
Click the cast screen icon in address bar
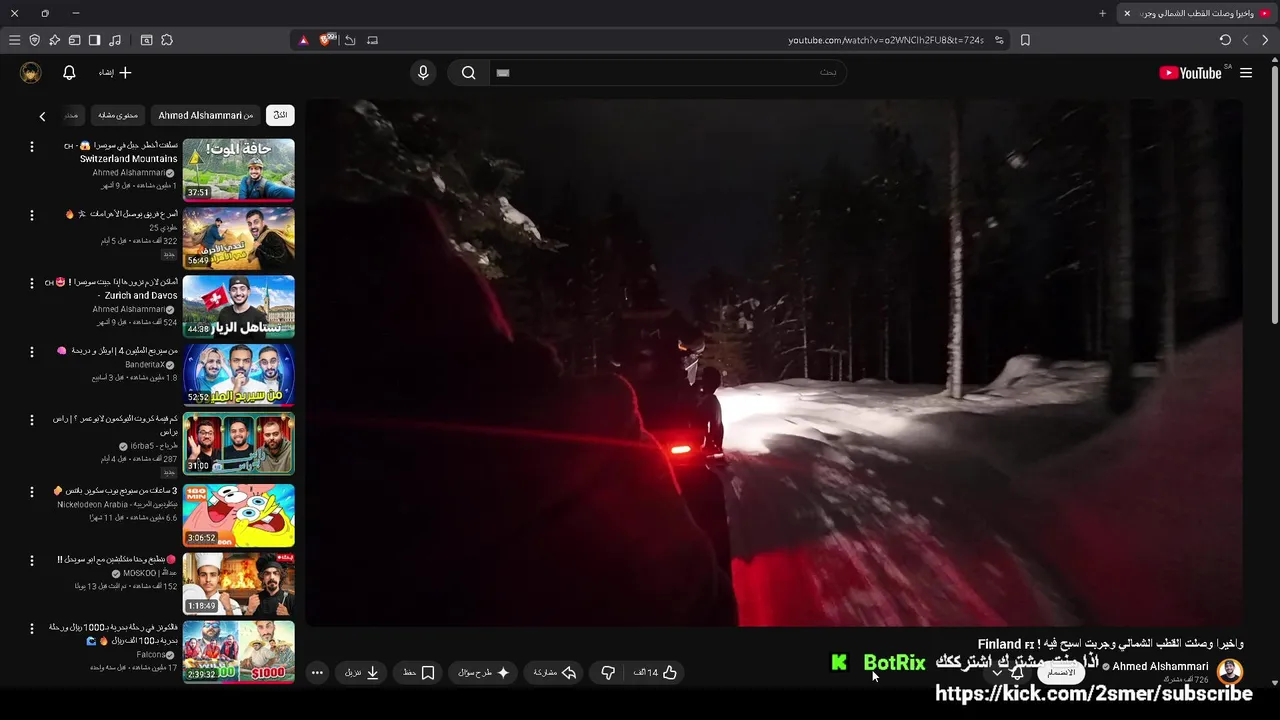[372, 40]
